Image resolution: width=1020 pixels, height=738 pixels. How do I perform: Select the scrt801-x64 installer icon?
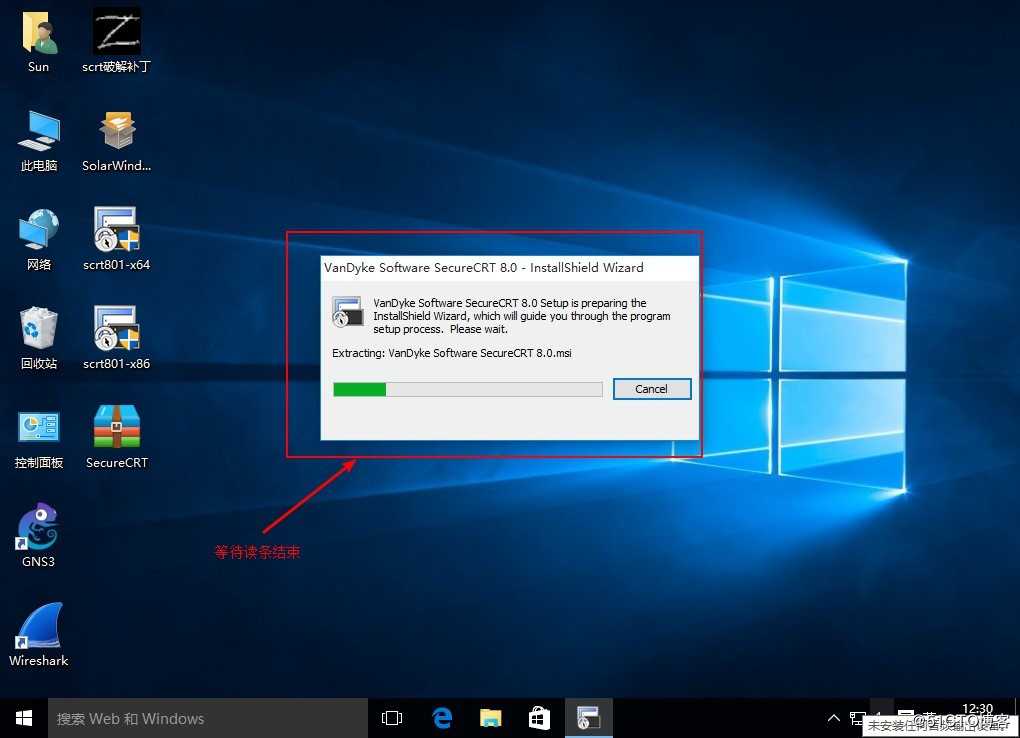tap(116, 238)
